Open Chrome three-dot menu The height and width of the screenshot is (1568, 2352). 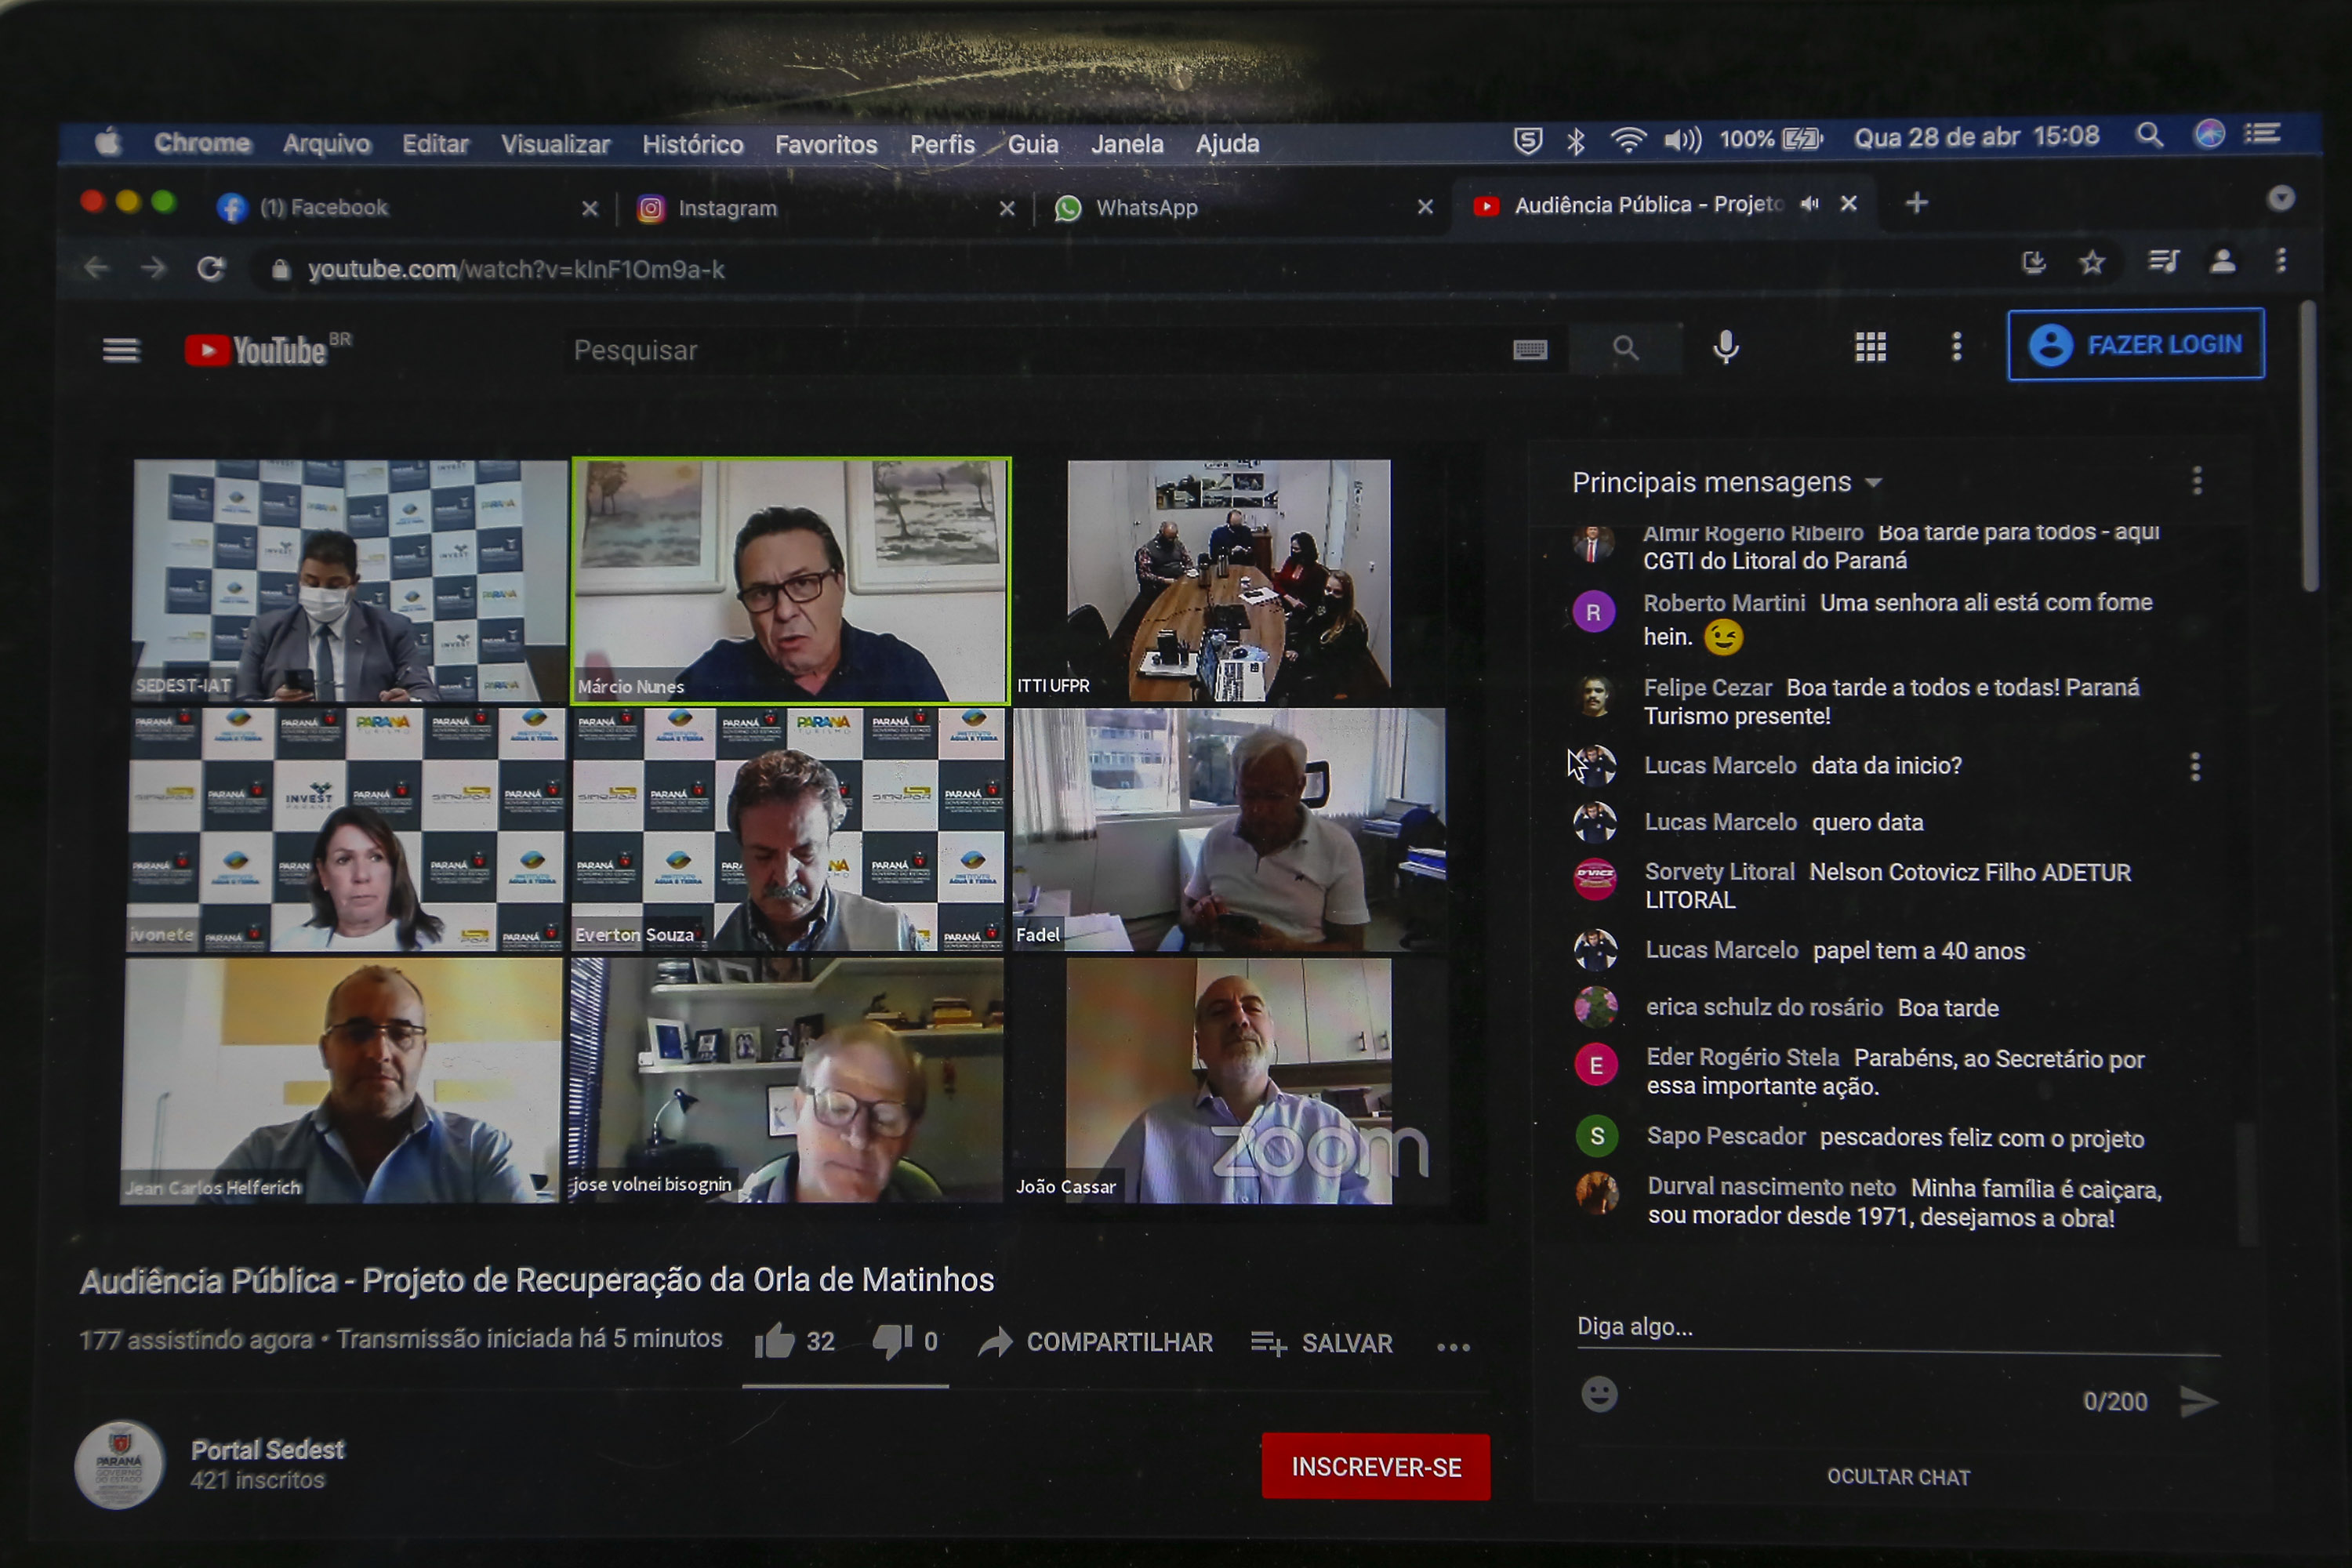(x=2281, y=260)
